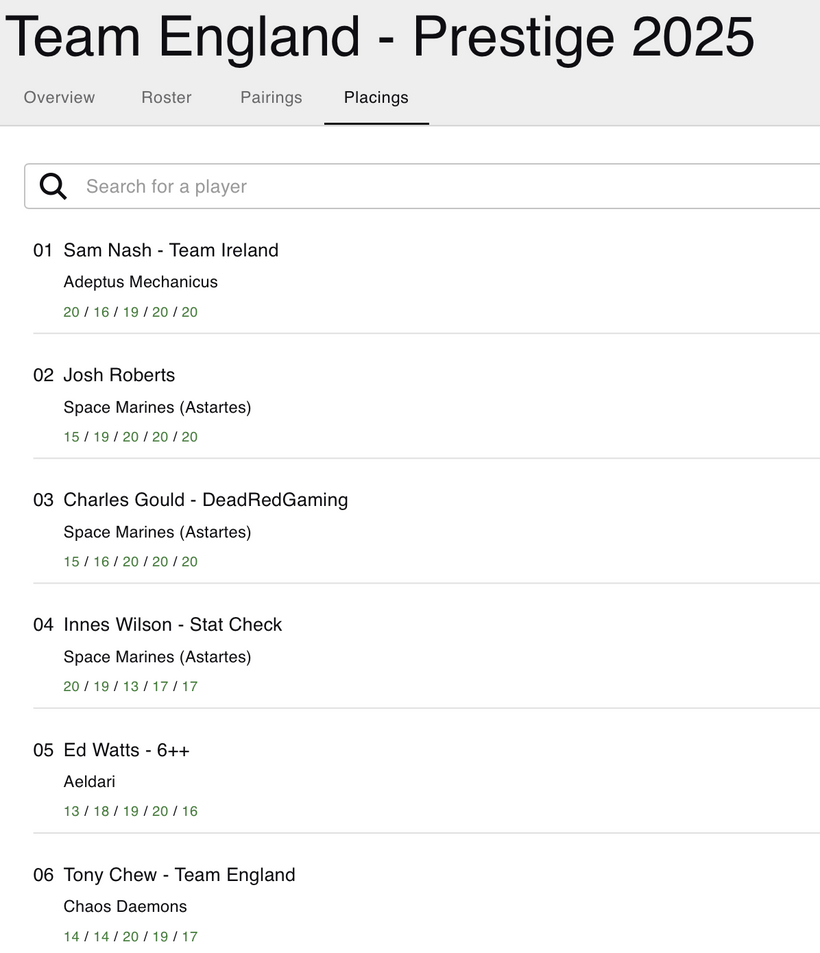Open Josh Roberts player entry

click(119, 375)
